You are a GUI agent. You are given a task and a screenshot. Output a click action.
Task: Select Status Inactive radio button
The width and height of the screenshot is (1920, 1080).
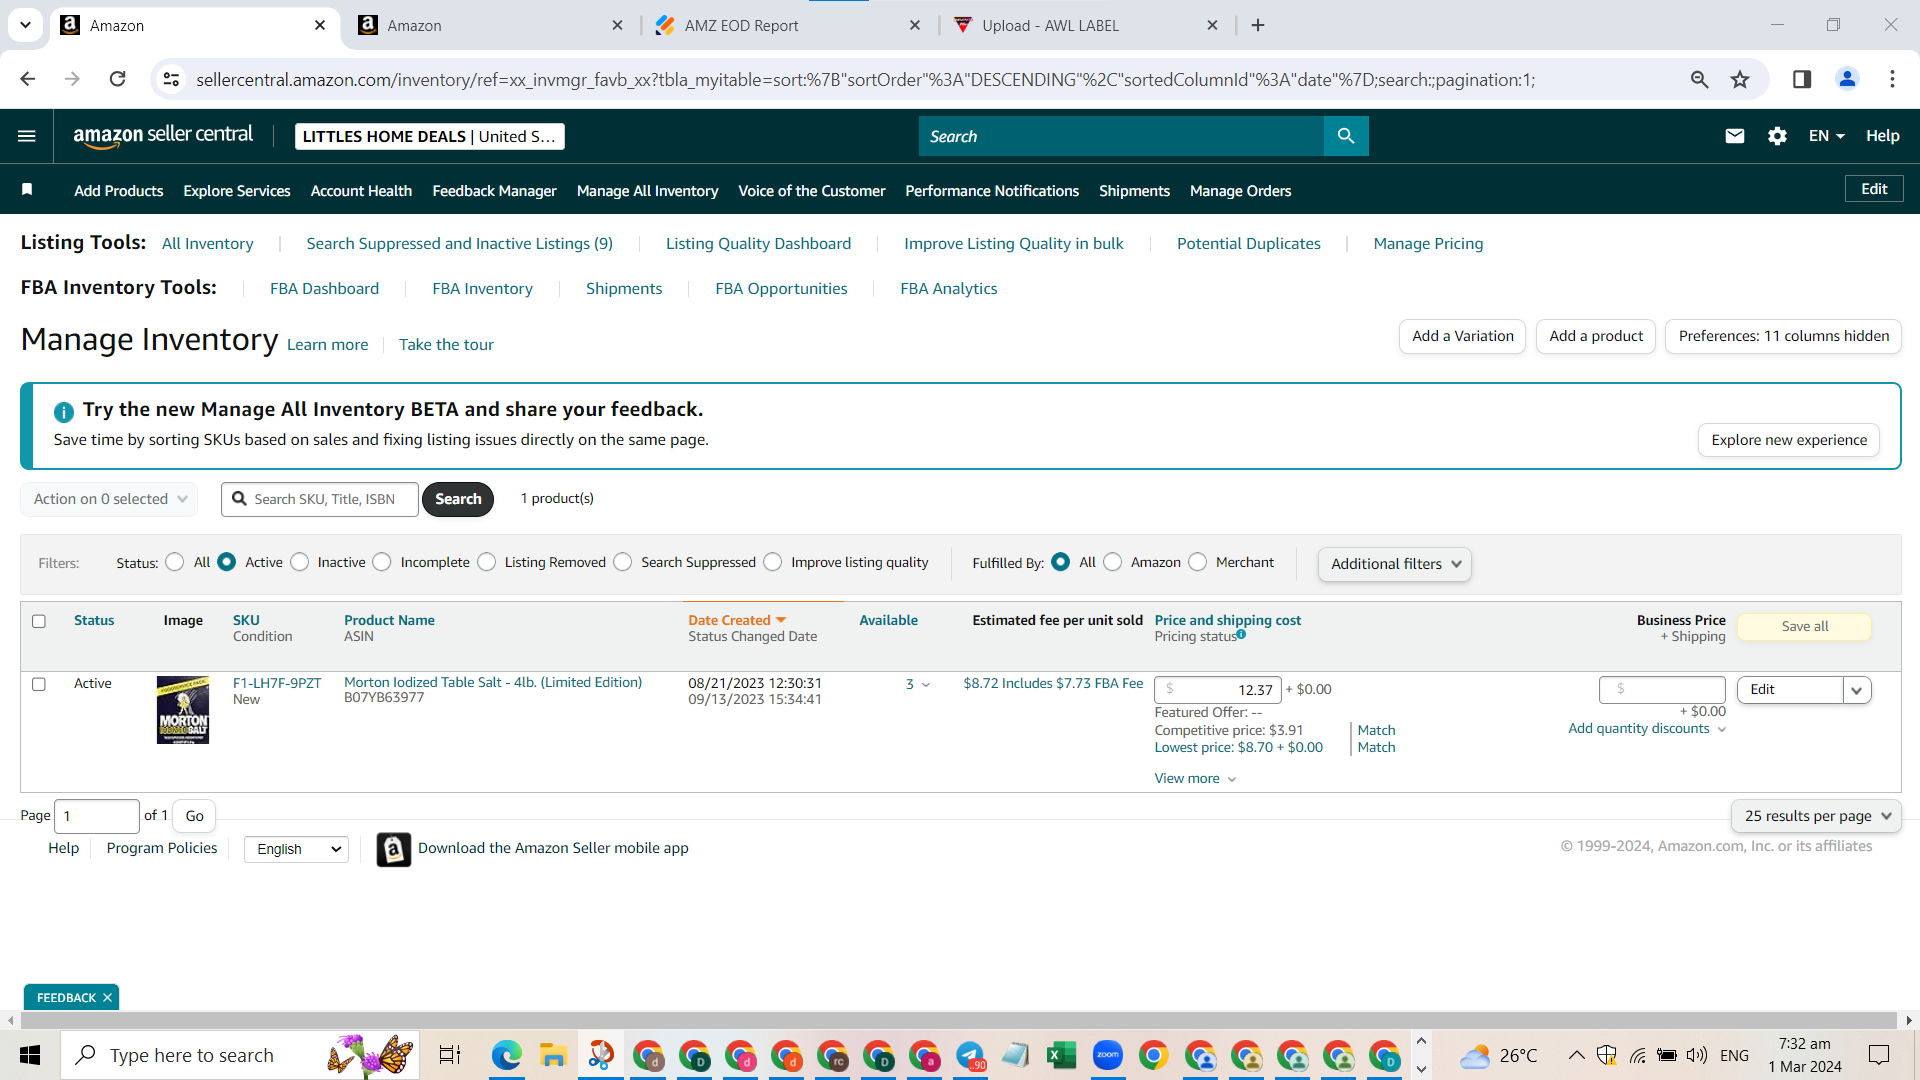coord(300,562)
